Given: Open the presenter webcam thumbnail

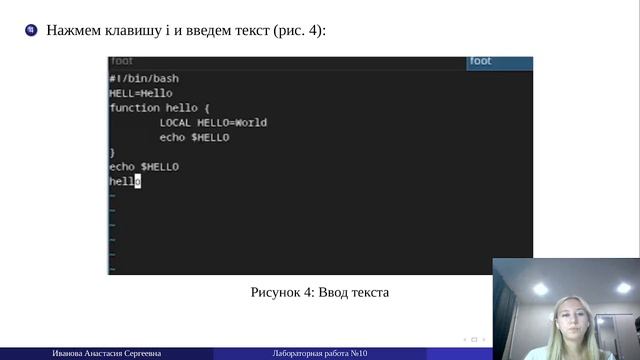Looking at the screenshot, I should pos(566,309).
